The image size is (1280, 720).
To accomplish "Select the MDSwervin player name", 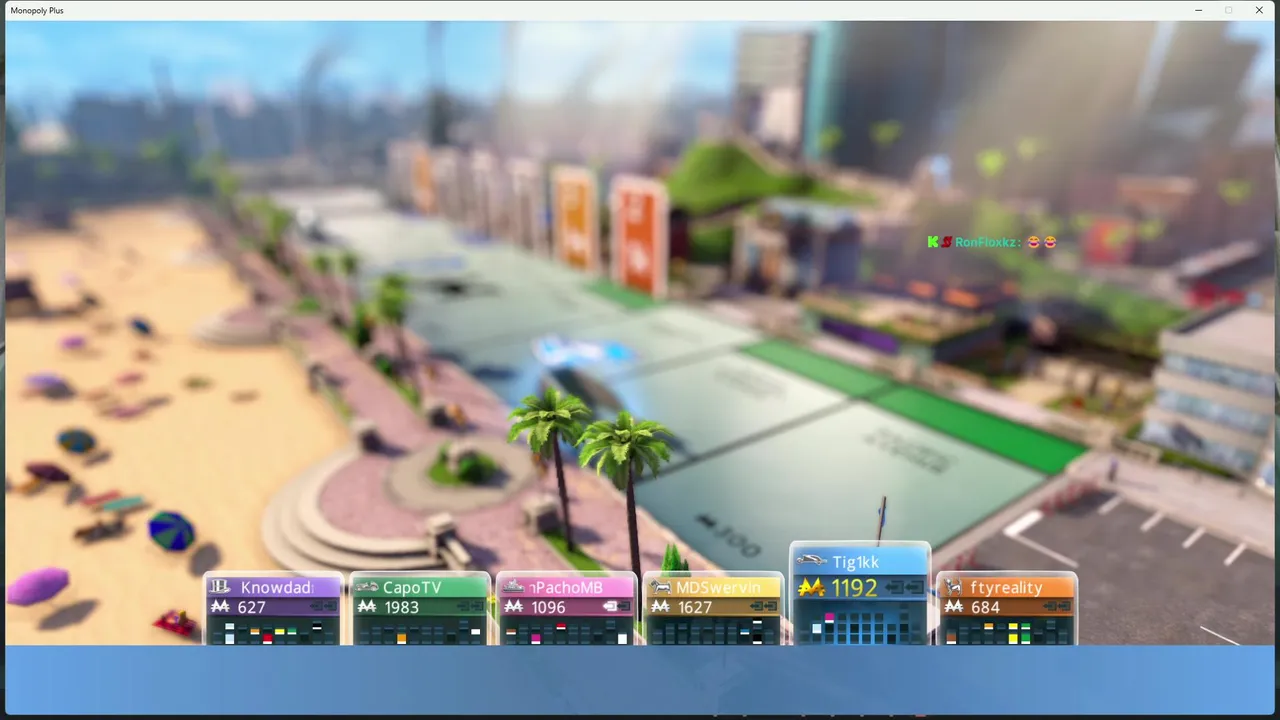I will tap(718, 588).
